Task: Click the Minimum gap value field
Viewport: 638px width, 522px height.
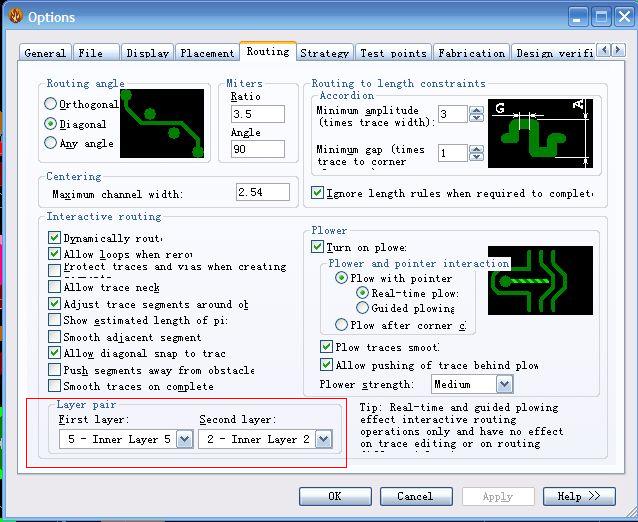Action: point(452,153)
